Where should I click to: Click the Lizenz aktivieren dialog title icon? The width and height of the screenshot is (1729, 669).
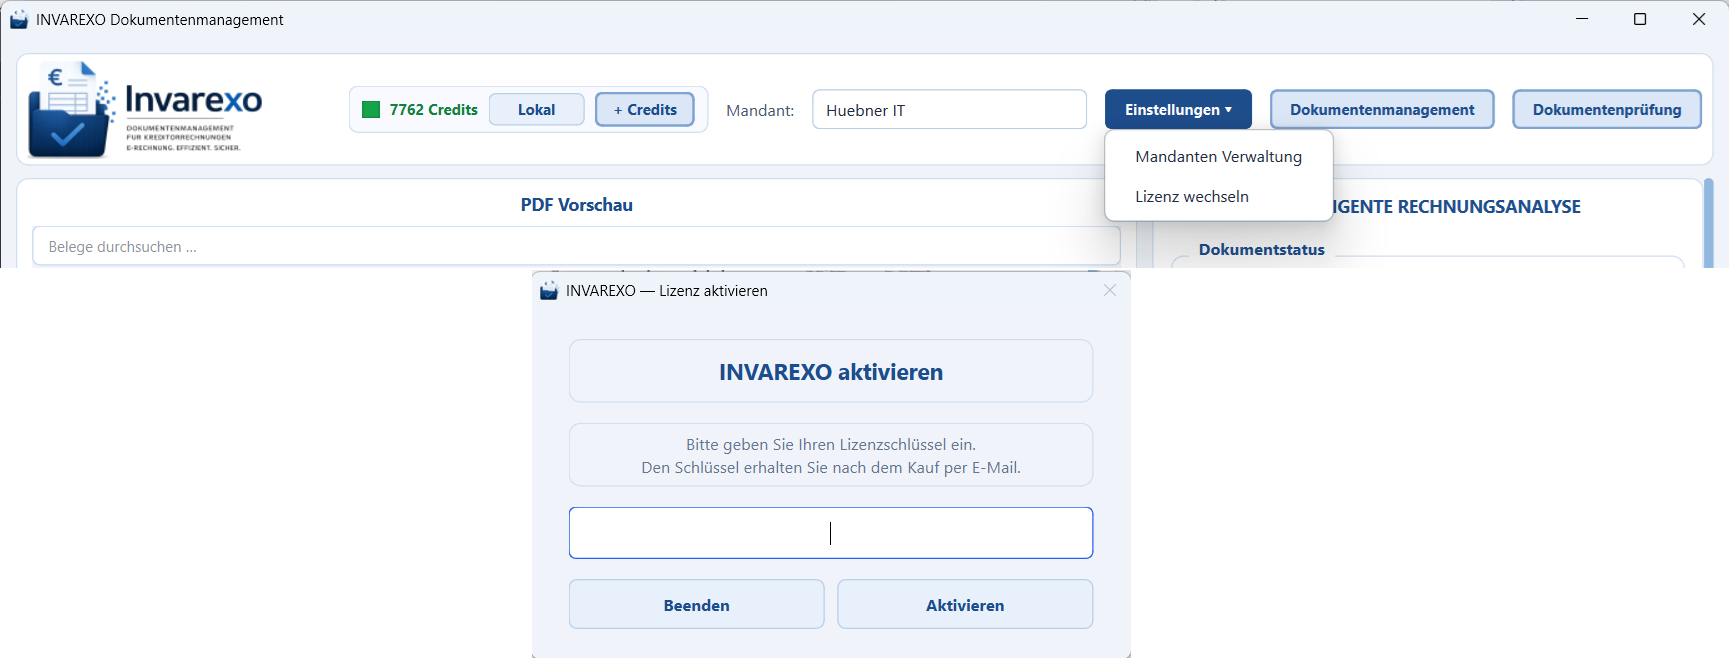tap(549, 291)
